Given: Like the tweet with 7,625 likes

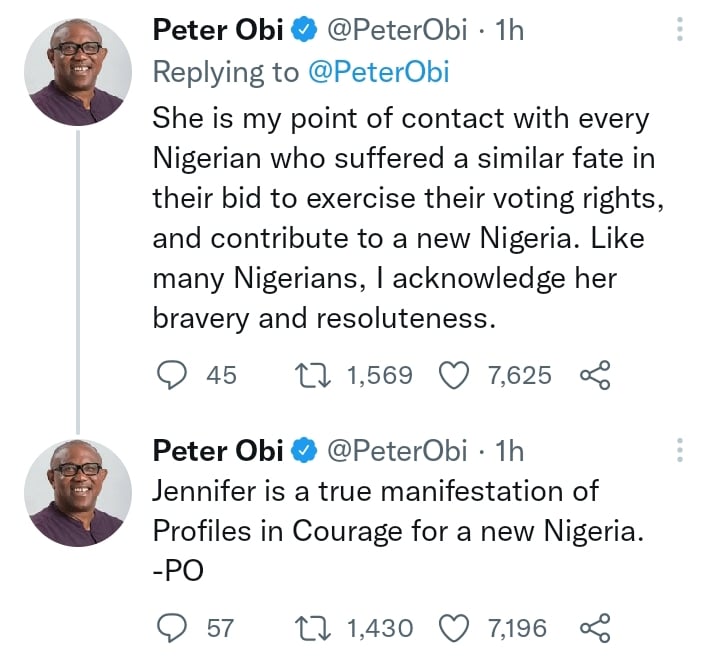Looking at the screenshot, I should point(456,375).
